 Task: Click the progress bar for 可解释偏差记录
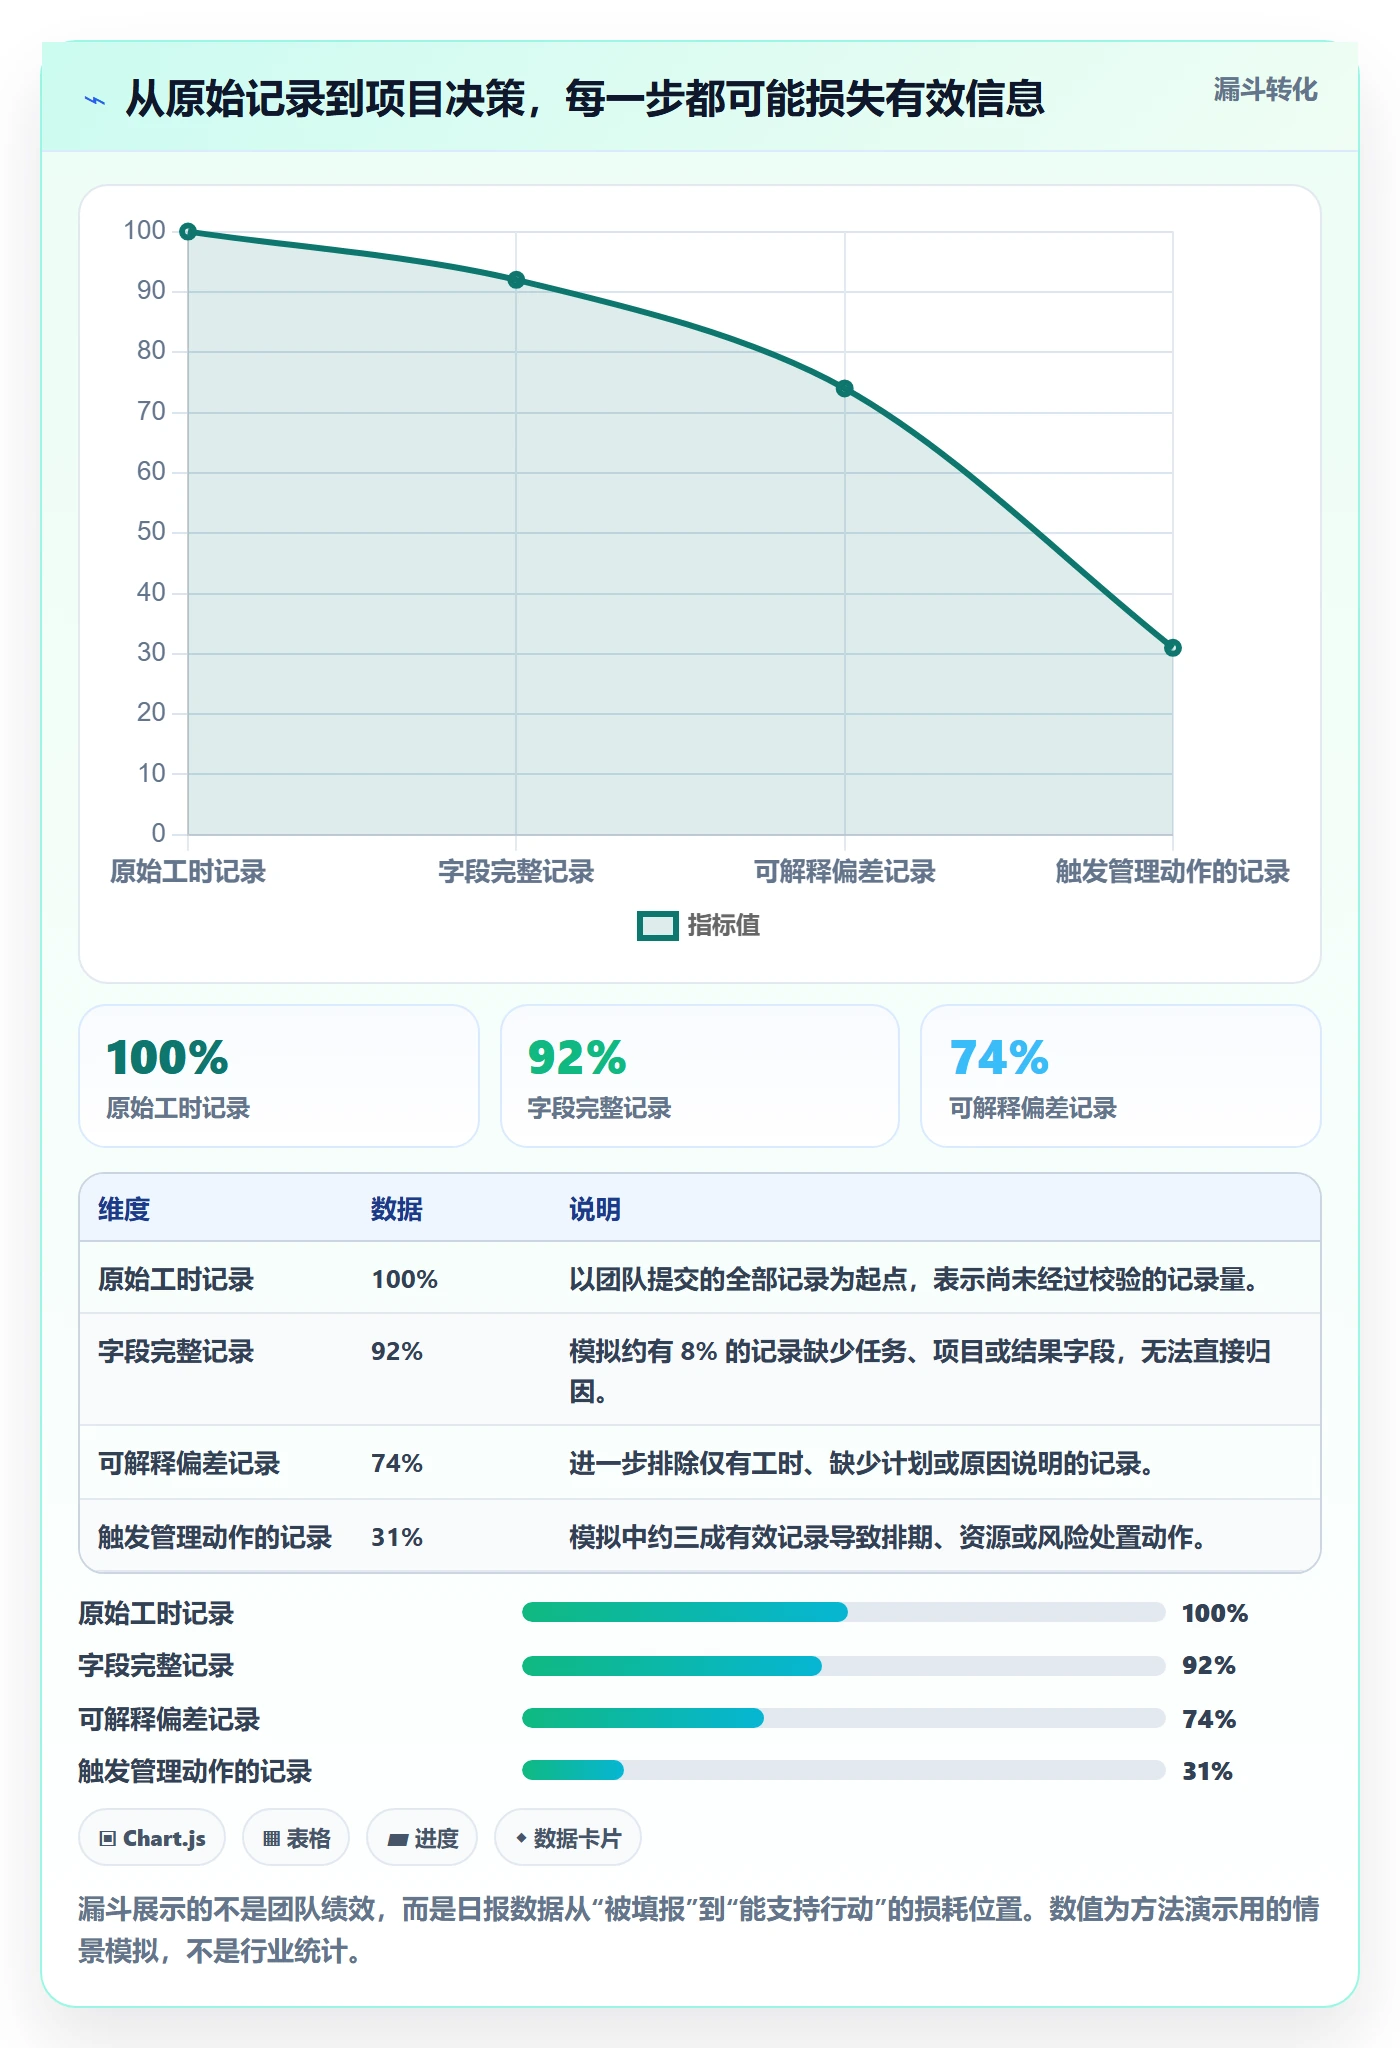coord(844,1718)
